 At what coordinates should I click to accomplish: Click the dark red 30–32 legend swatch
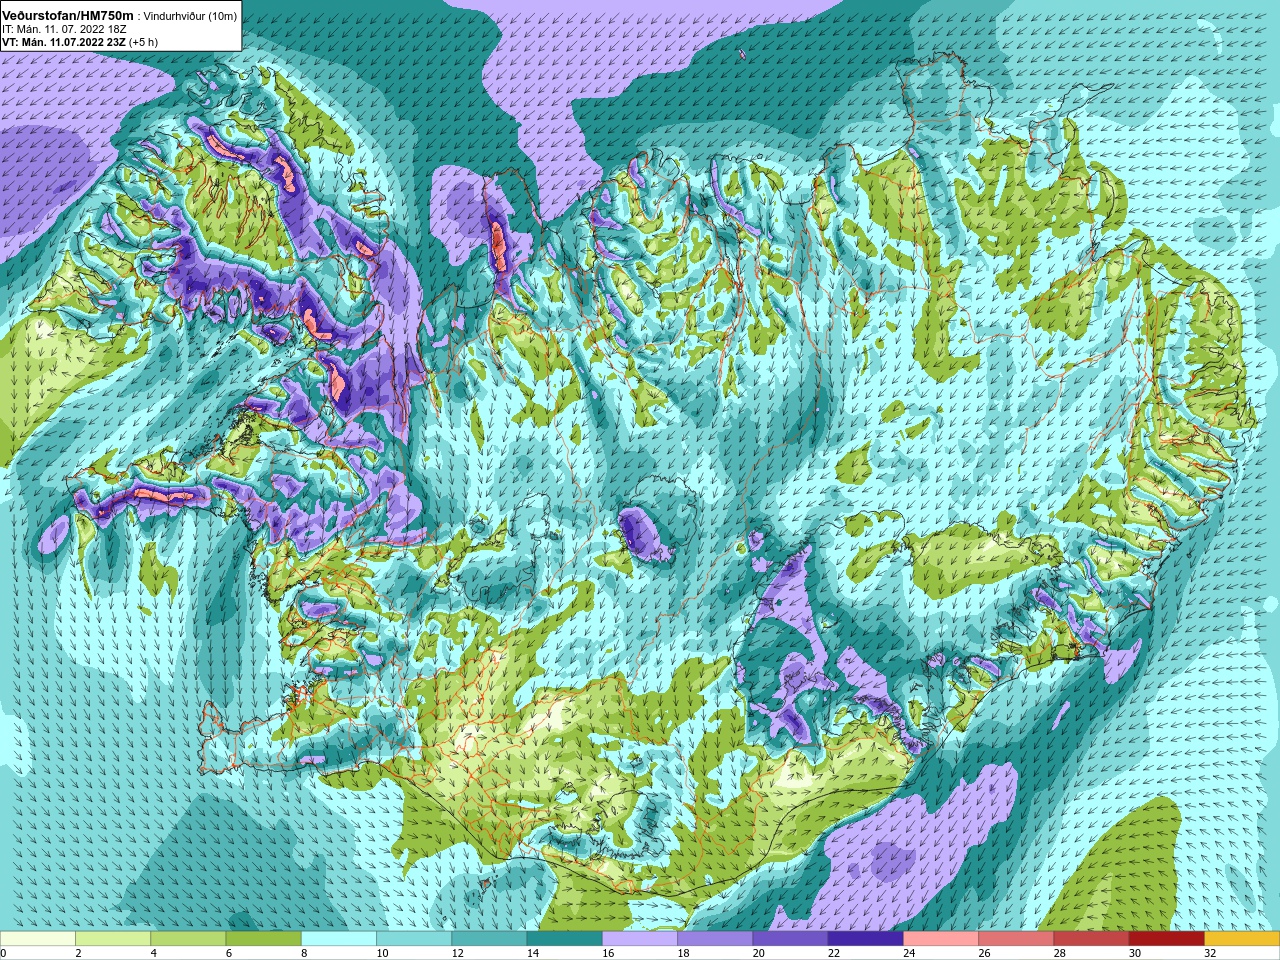[x=1167, y=939]
